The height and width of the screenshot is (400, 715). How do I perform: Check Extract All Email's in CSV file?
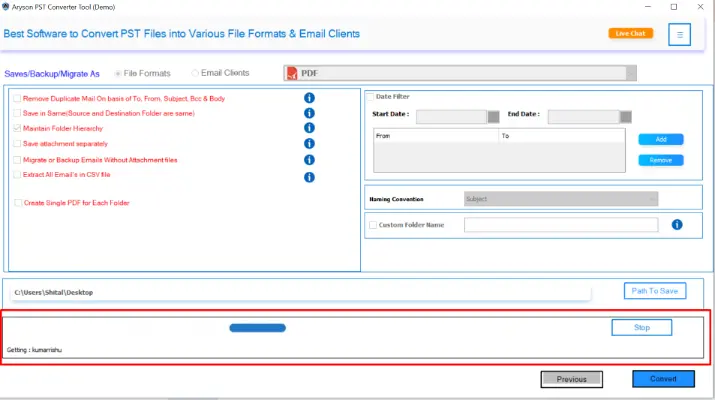tap(17, 175)
